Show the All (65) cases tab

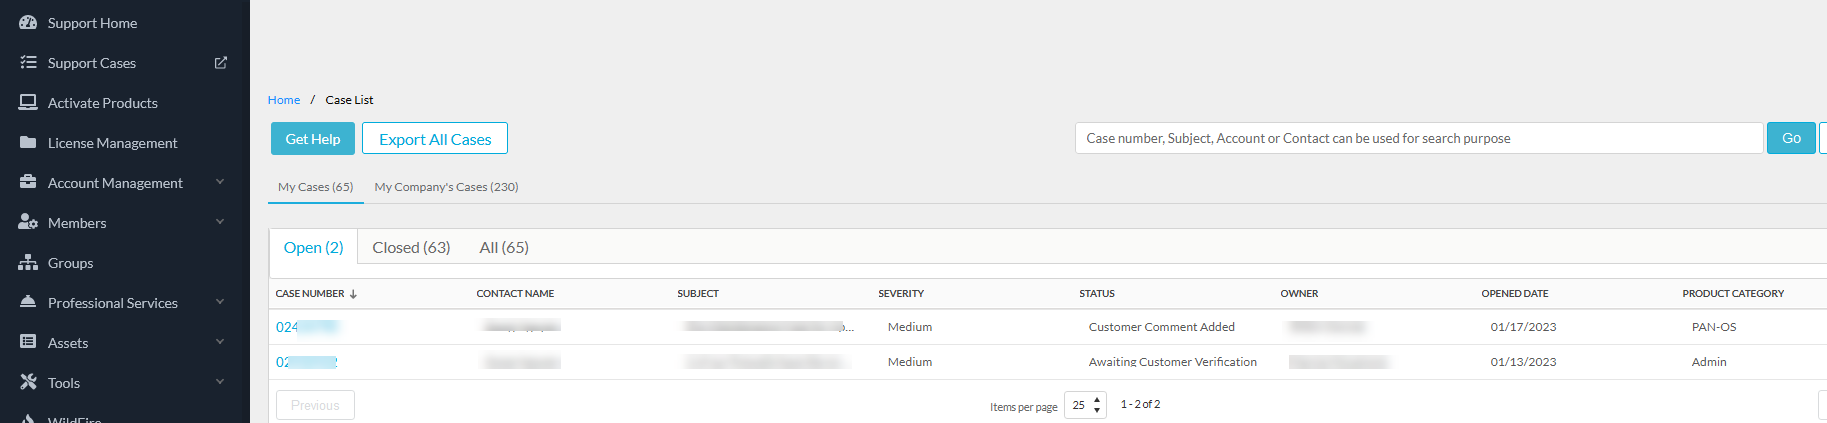coord(504,247)
